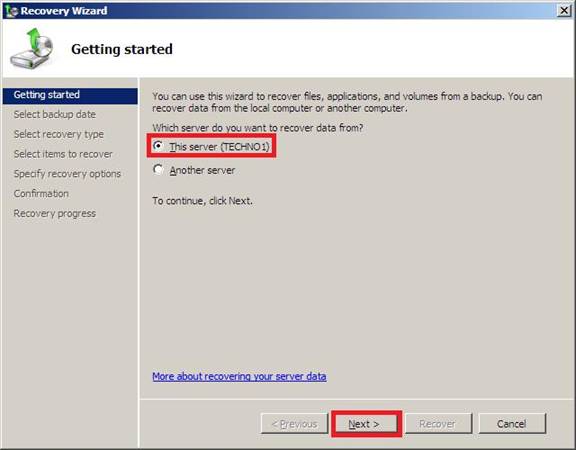This screenshot has height=450, width=576.
Task: Click the large backup disk recovery icon
Action: 32,48
